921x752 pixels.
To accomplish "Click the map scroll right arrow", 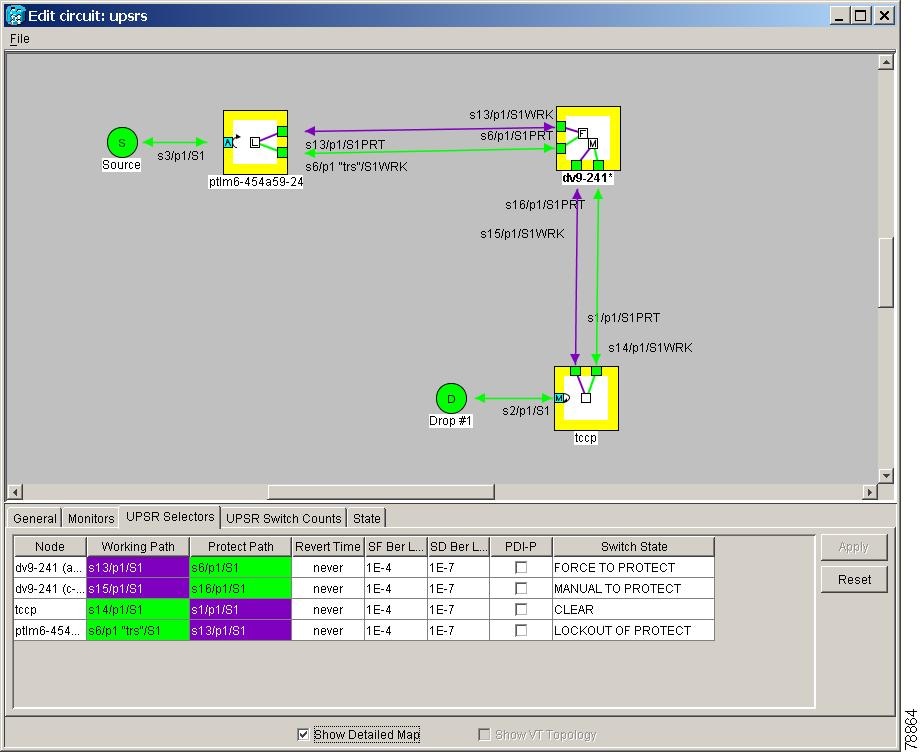I will click(x=870, y=492).
